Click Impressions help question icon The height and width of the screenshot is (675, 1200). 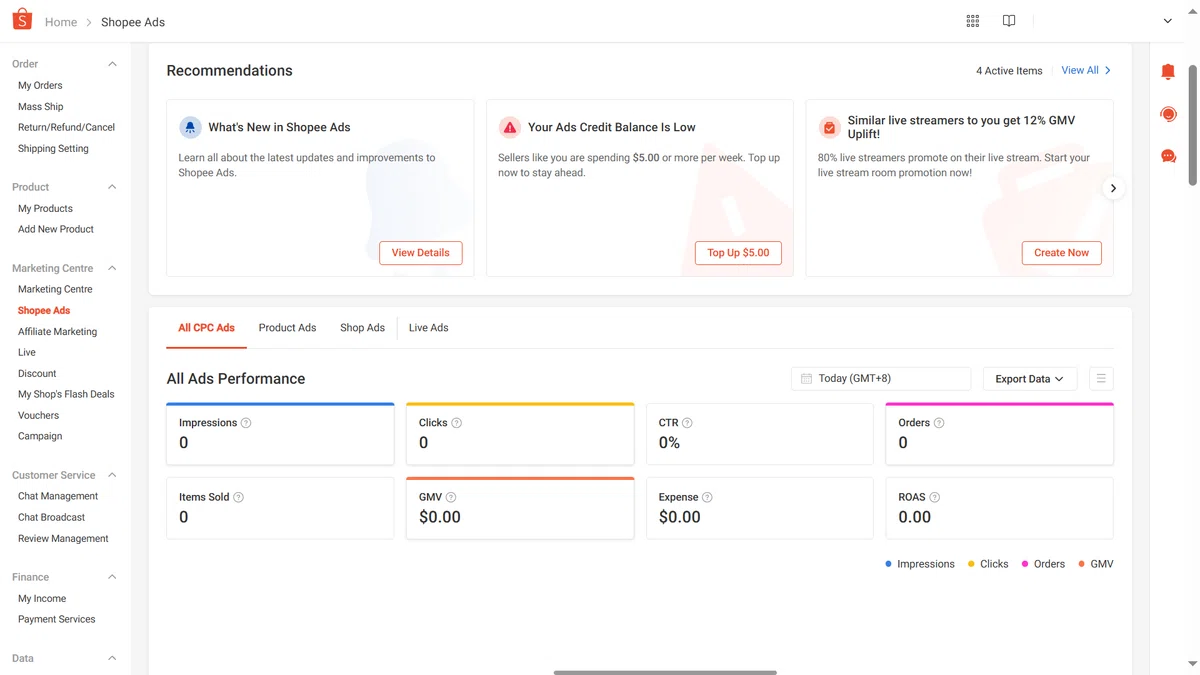point(246,423)
